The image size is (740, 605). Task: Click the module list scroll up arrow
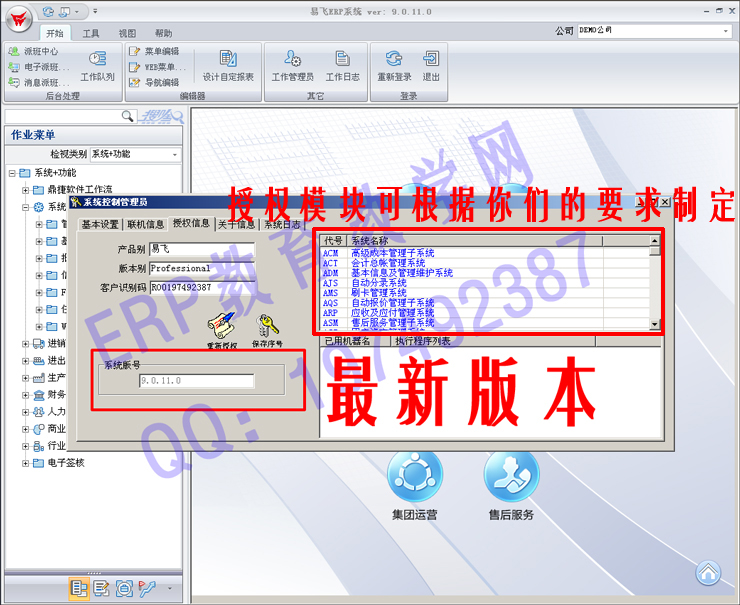point(655,241)
